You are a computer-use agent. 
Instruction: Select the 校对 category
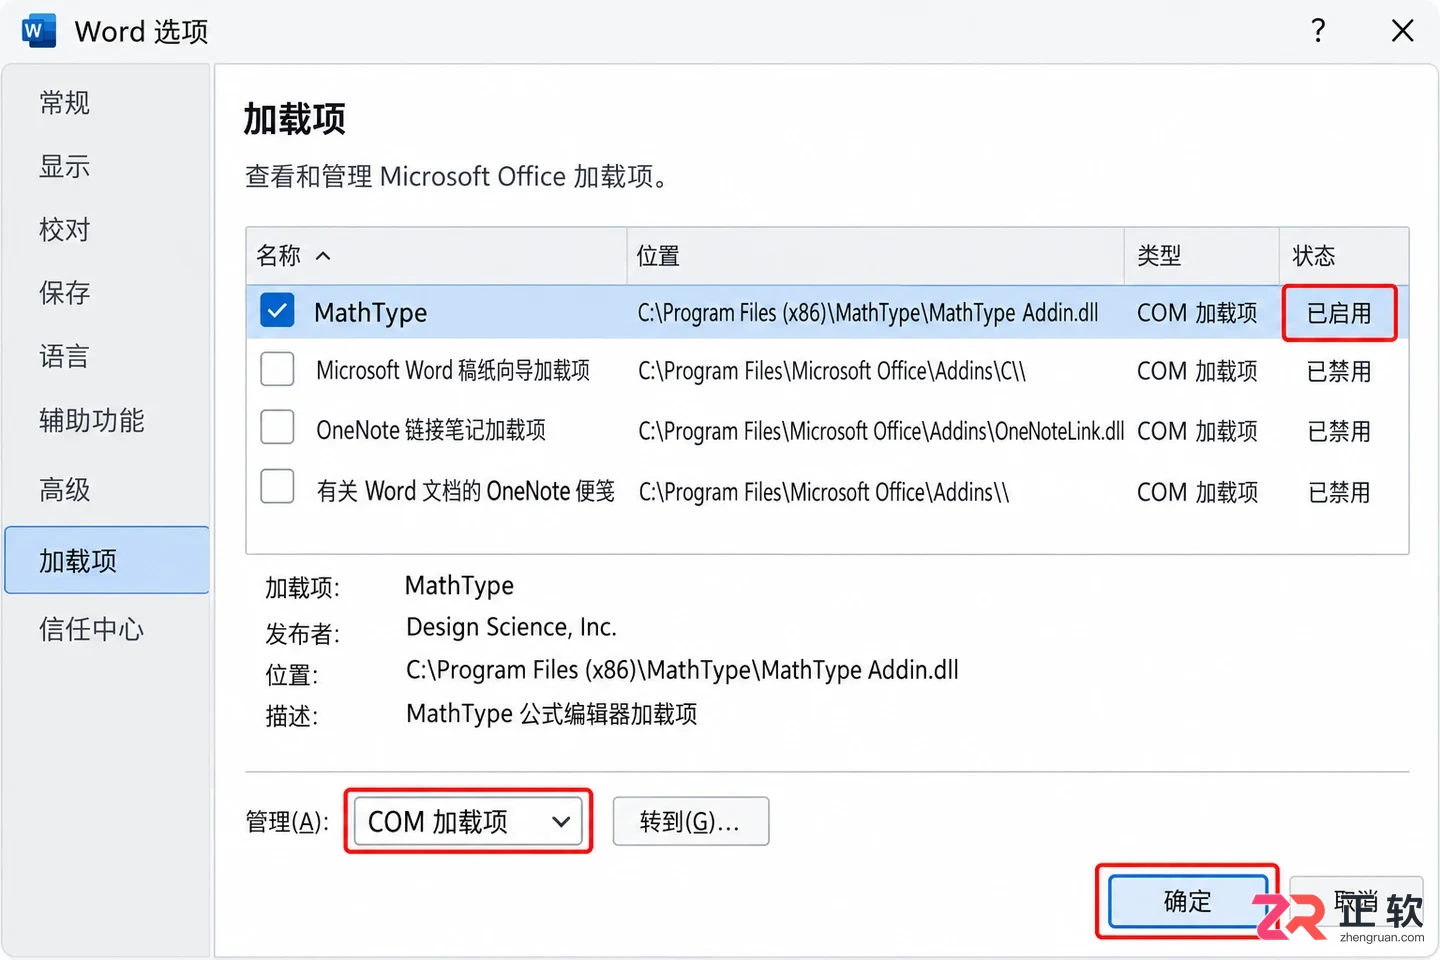pyautogui.click(x=106, y=230)
